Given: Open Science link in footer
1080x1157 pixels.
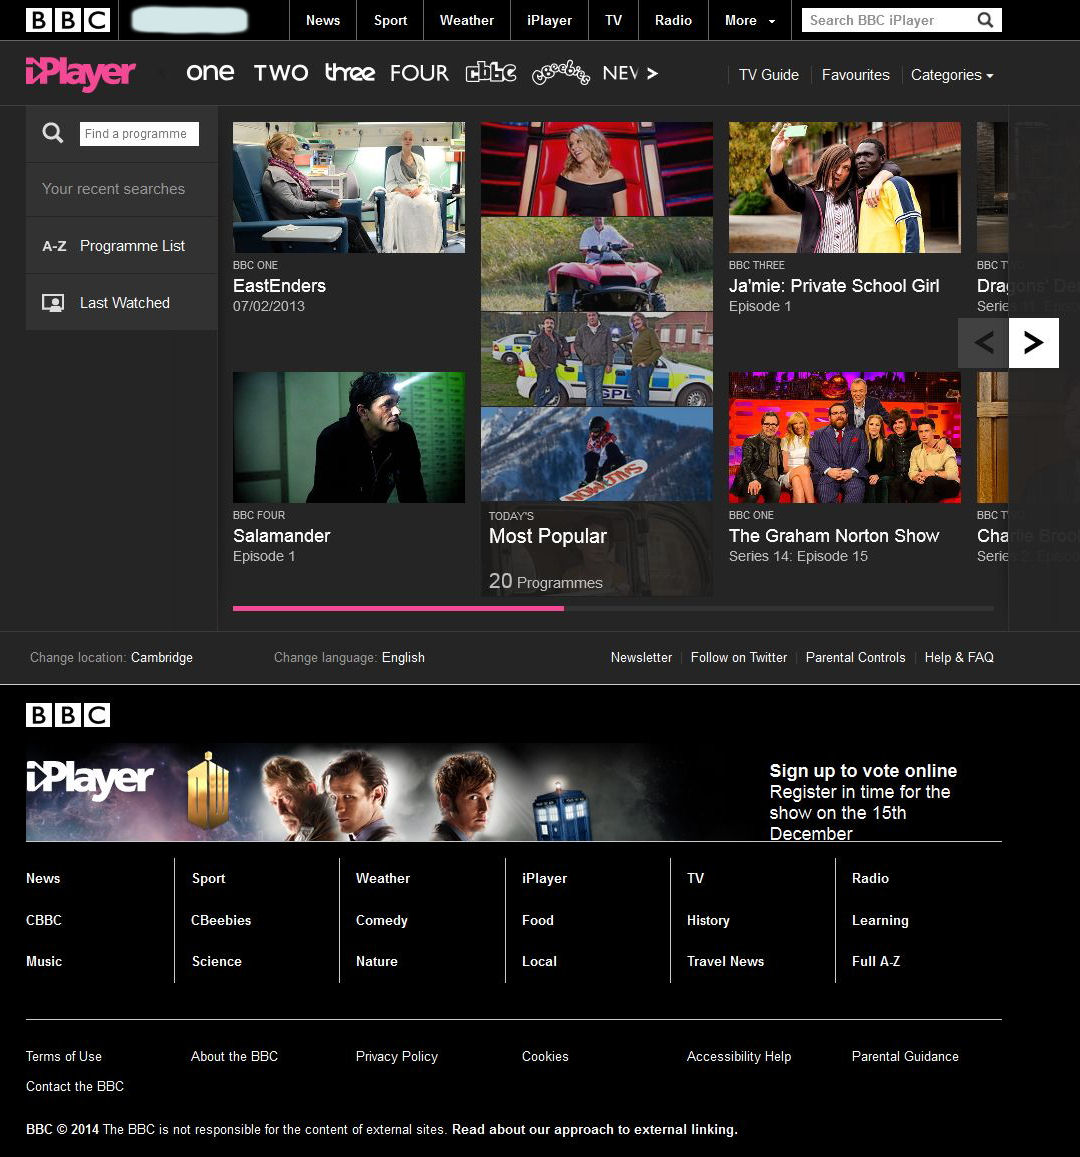Looking at the screenshot, I should 217,961.
